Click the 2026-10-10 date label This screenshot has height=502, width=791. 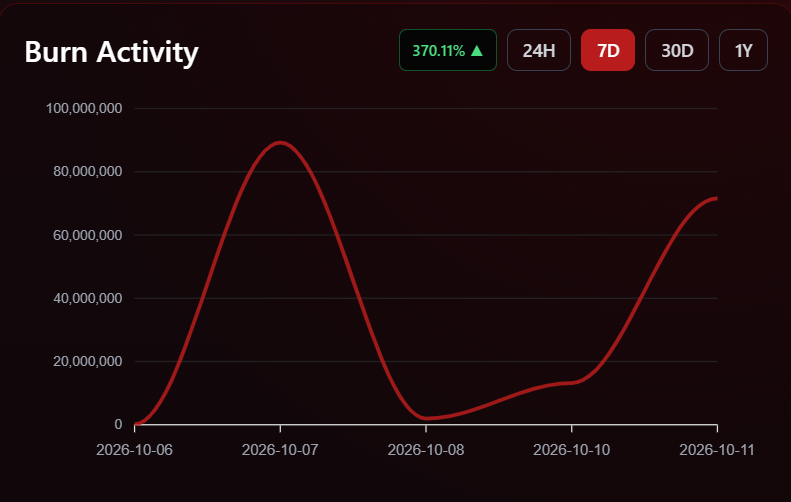[x=572, y=450]
